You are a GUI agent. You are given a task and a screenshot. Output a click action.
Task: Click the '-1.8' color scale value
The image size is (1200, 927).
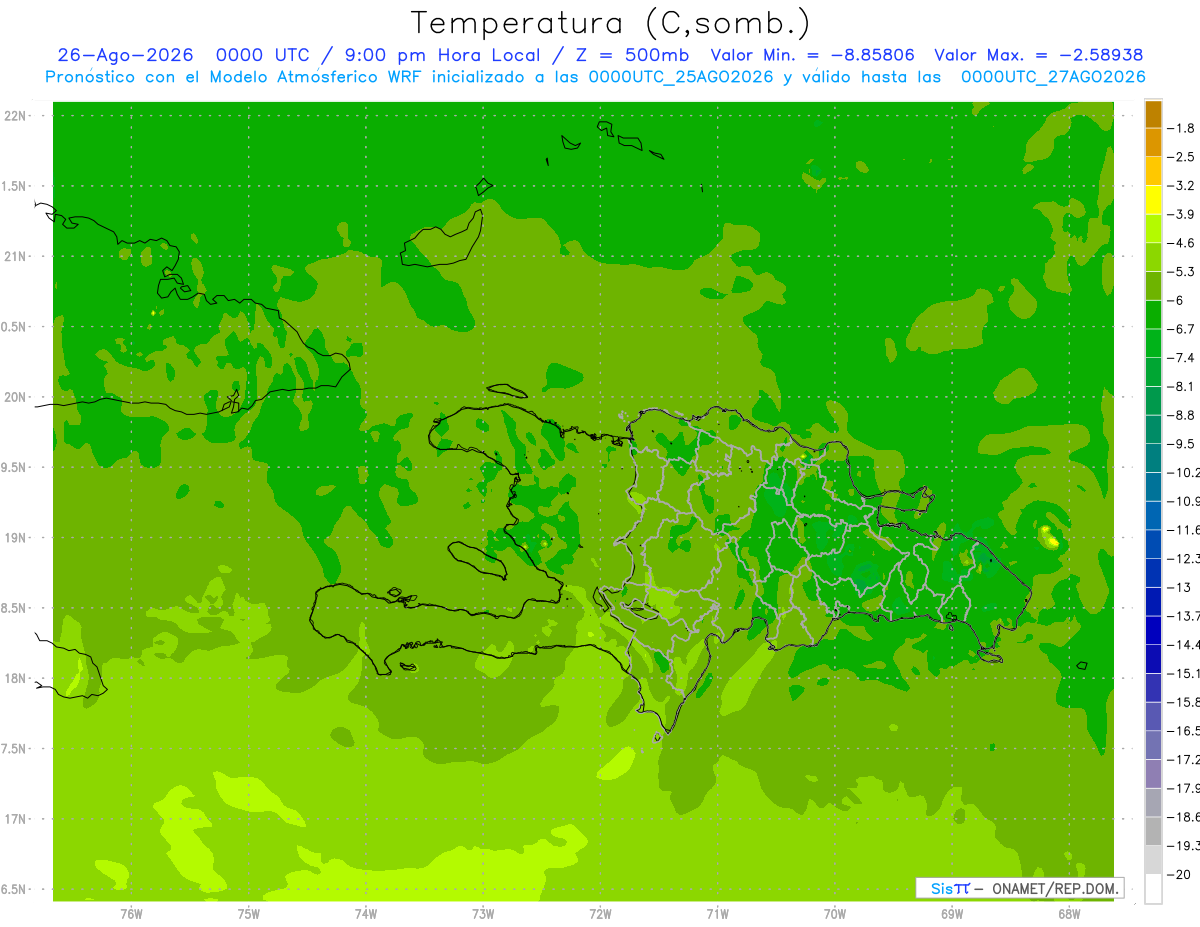point(1181,128)
